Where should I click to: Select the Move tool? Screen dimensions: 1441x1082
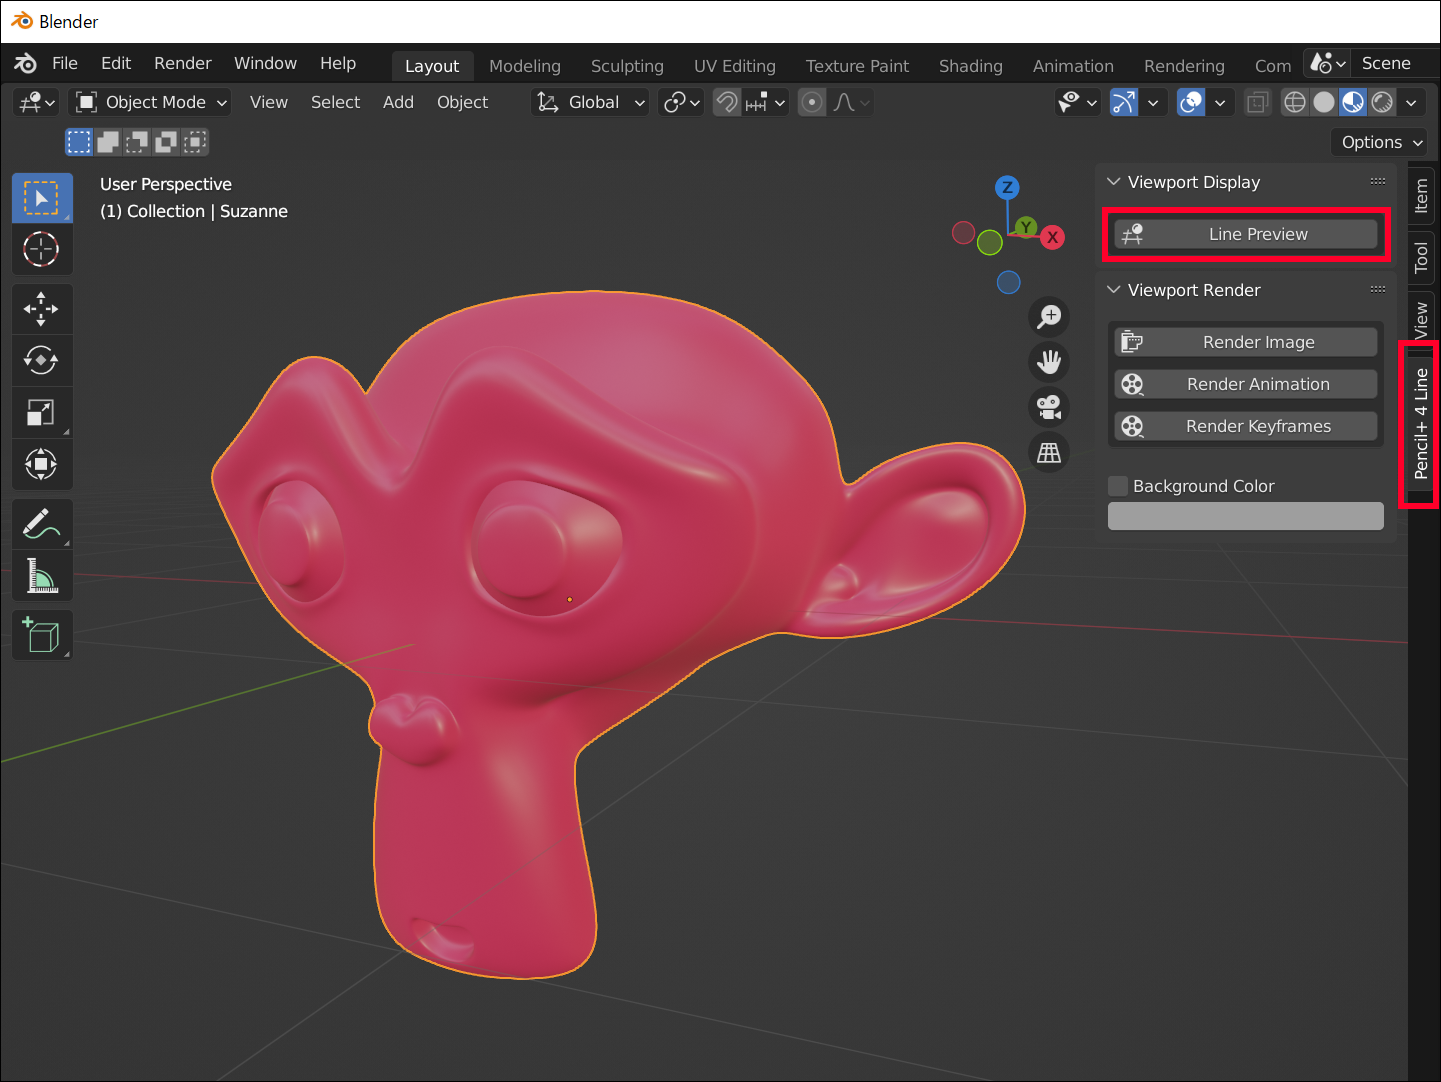coord(41,308)
